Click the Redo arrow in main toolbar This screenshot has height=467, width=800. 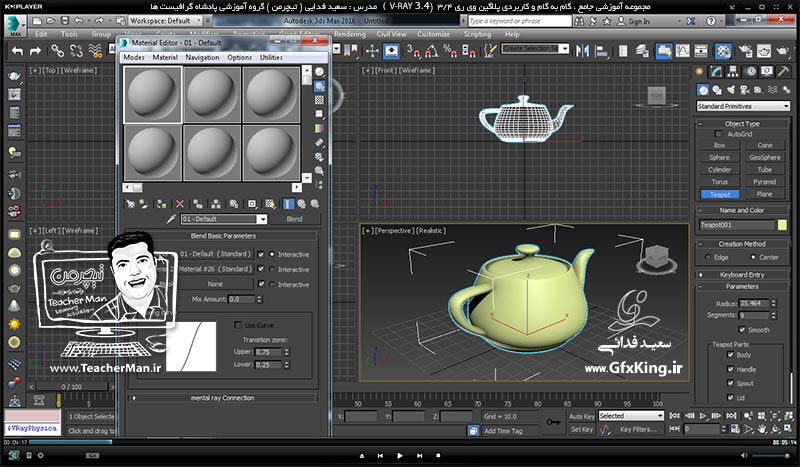click(x=35, y=51)
